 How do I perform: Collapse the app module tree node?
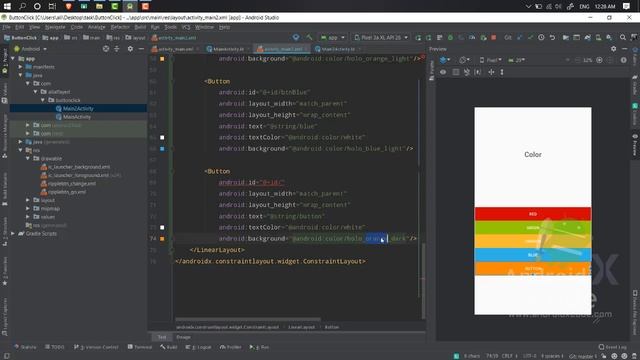pos(13,59)
